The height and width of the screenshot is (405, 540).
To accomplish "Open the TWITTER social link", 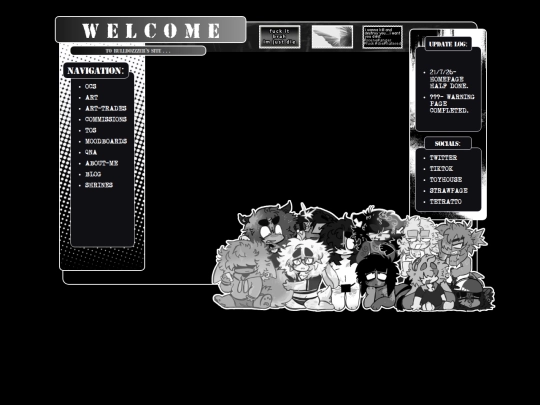I will tap(443, 158).
